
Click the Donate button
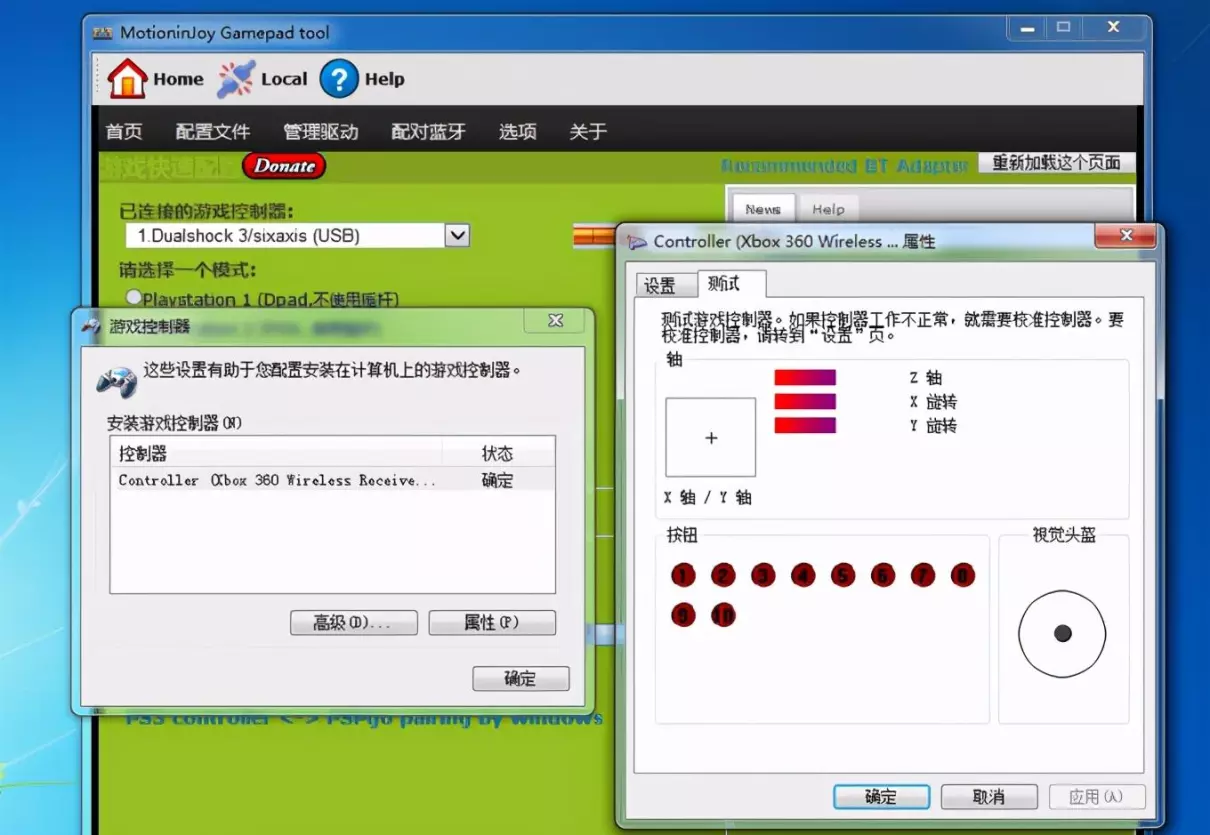point(284,166)
